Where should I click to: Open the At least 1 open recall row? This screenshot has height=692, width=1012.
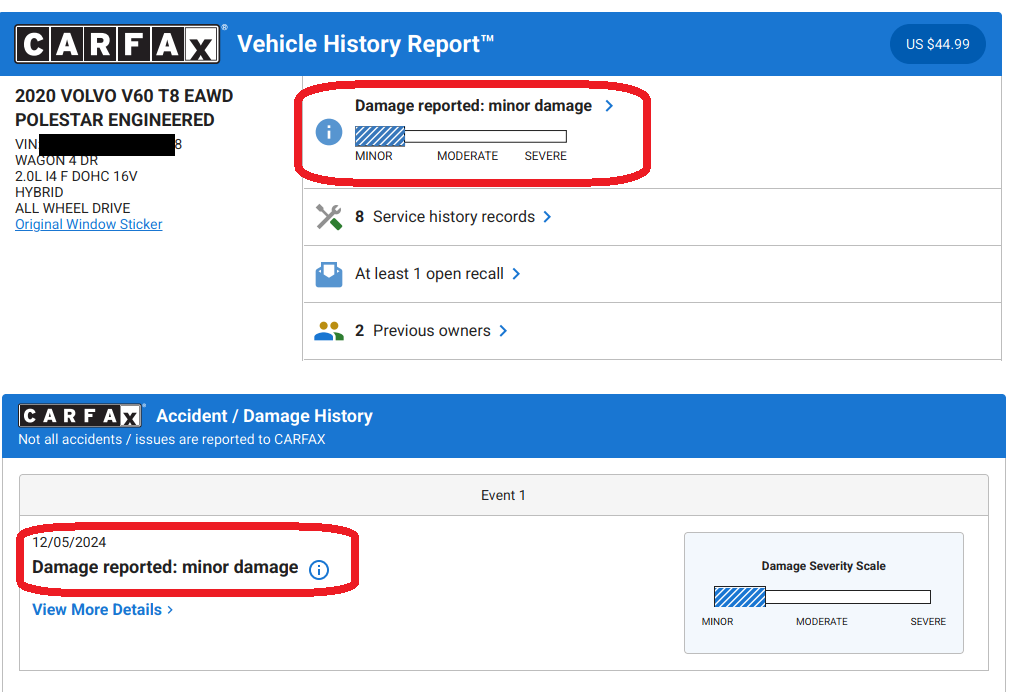tap(652, 274)
